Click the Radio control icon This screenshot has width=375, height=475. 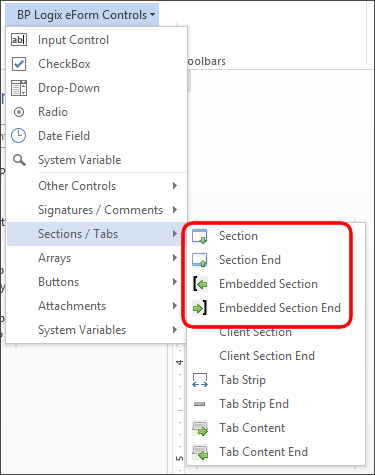(19, 112)
